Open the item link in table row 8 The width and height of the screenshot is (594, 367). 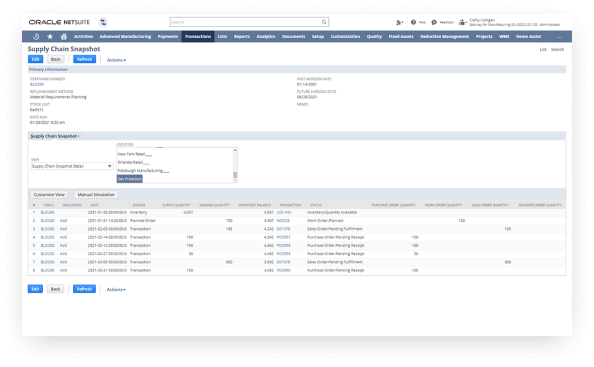(48, 271)
